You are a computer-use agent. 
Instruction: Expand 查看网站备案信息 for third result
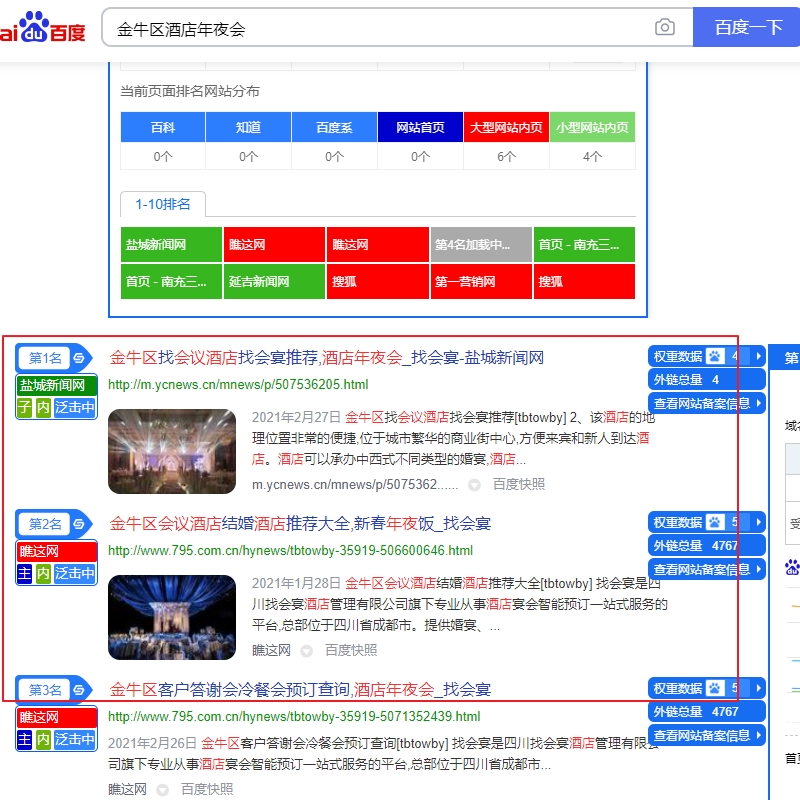click(x=707, y=735)
